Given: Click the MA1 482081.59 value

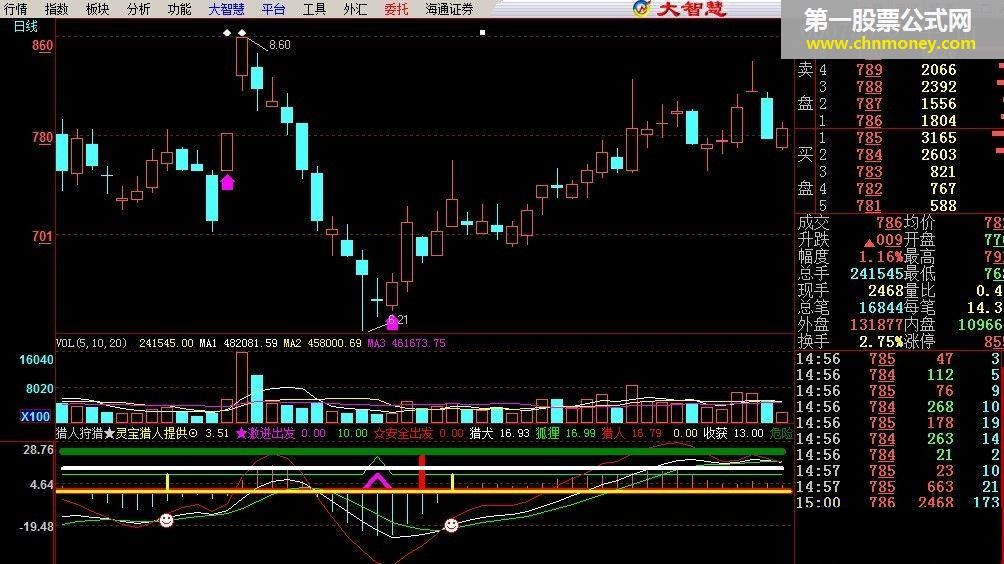Looking at the screenshot, I should [238, 343].
